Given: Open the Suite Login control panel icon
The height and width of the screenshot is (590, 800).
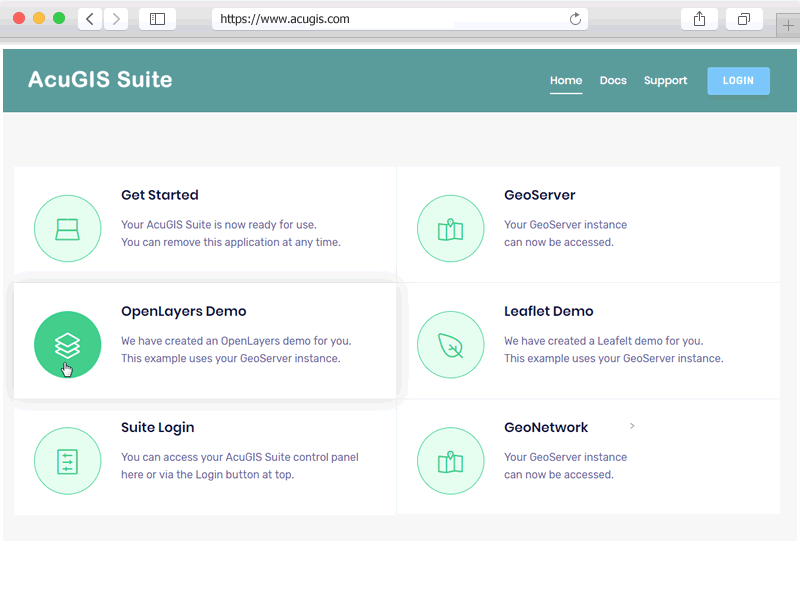Looking at the screenshot, I should (x=67, y=461).
